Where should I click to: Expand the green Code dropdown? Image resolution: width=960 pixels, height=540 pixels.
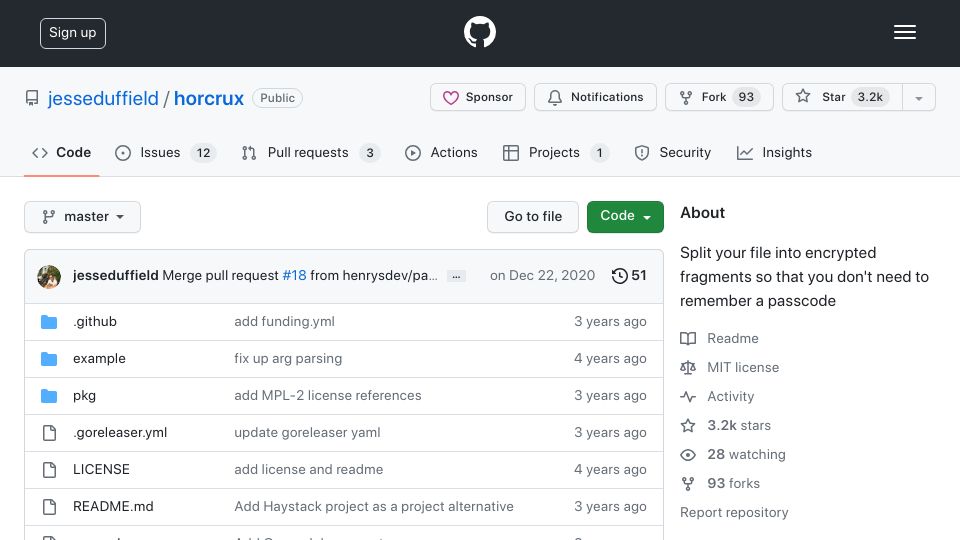pos(625,217)
